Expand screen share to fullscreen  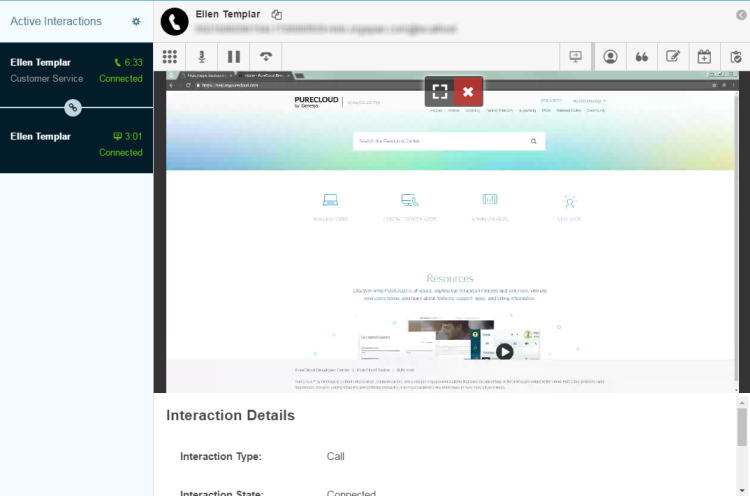point(439,91)
